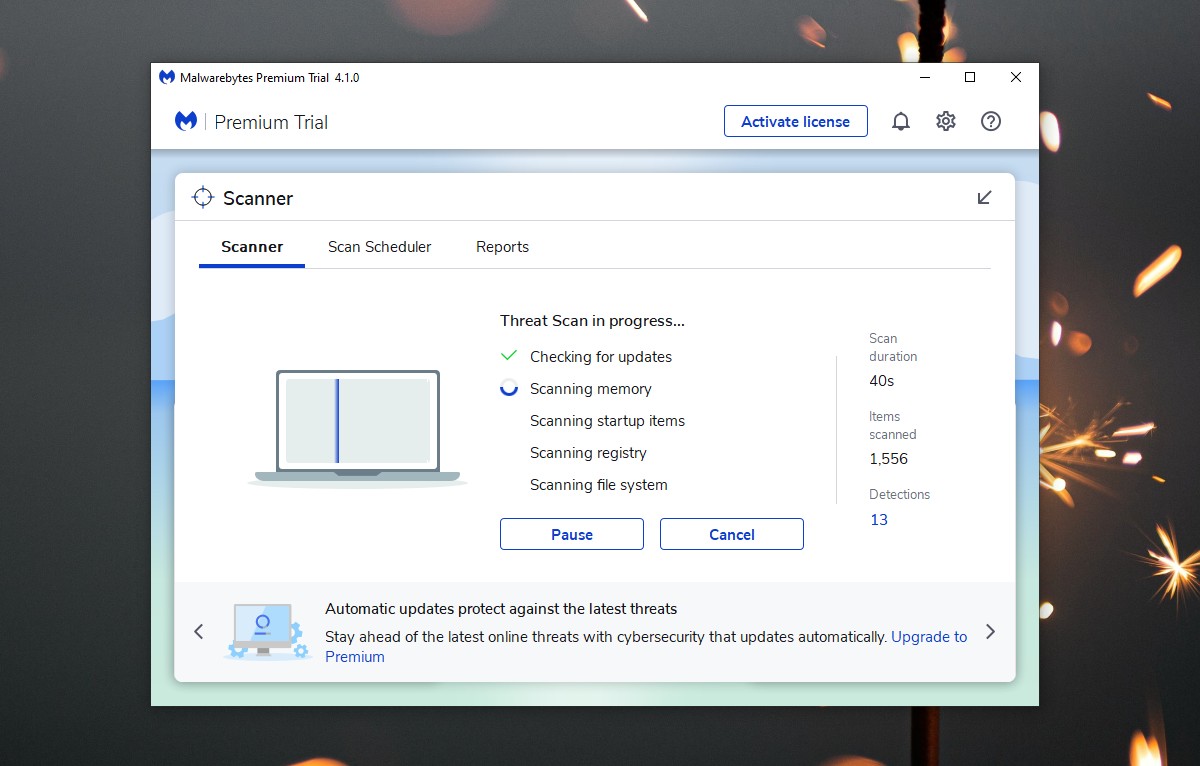Open settings via the gear icon
1200x766 pixels.
pyautogui.click(x=946, y=121)
